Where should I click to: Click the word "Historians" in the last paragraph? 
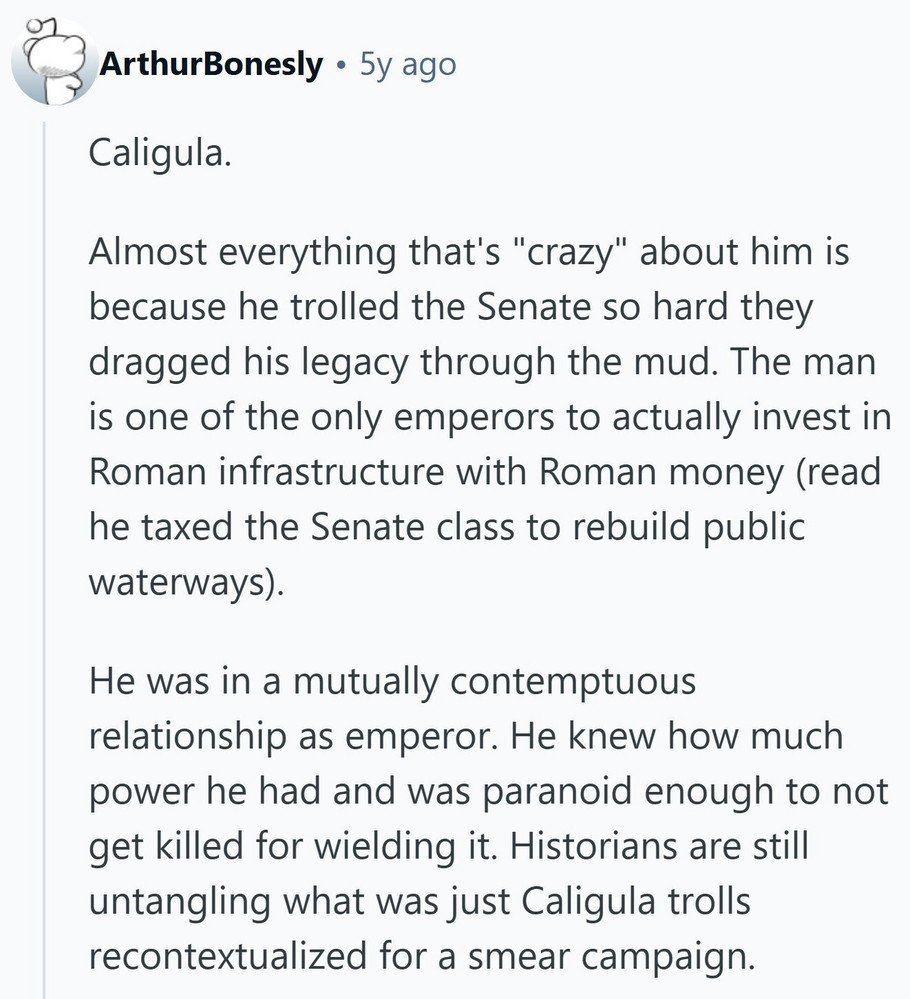(x=590, y=847)
